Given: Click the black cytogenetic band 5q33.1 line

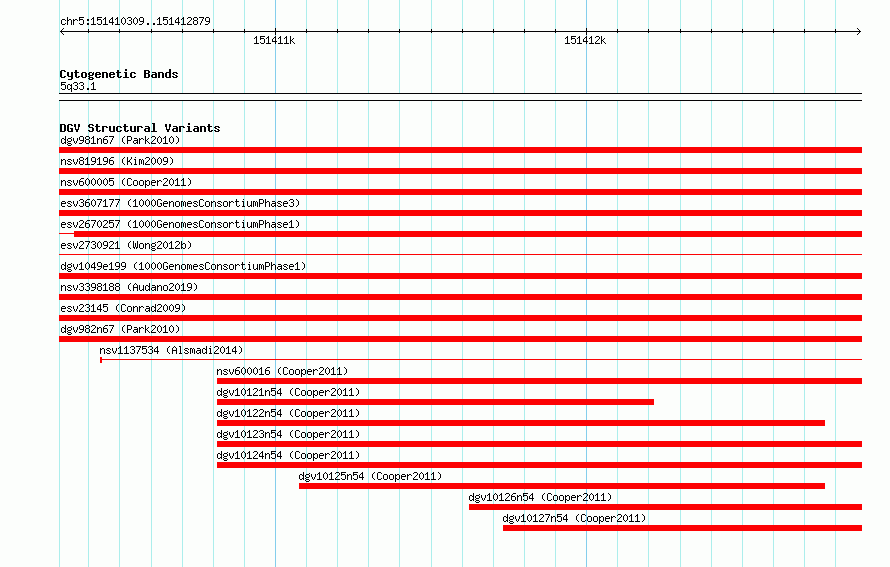Looking at the screenshot, I should [x=460, y=97].
